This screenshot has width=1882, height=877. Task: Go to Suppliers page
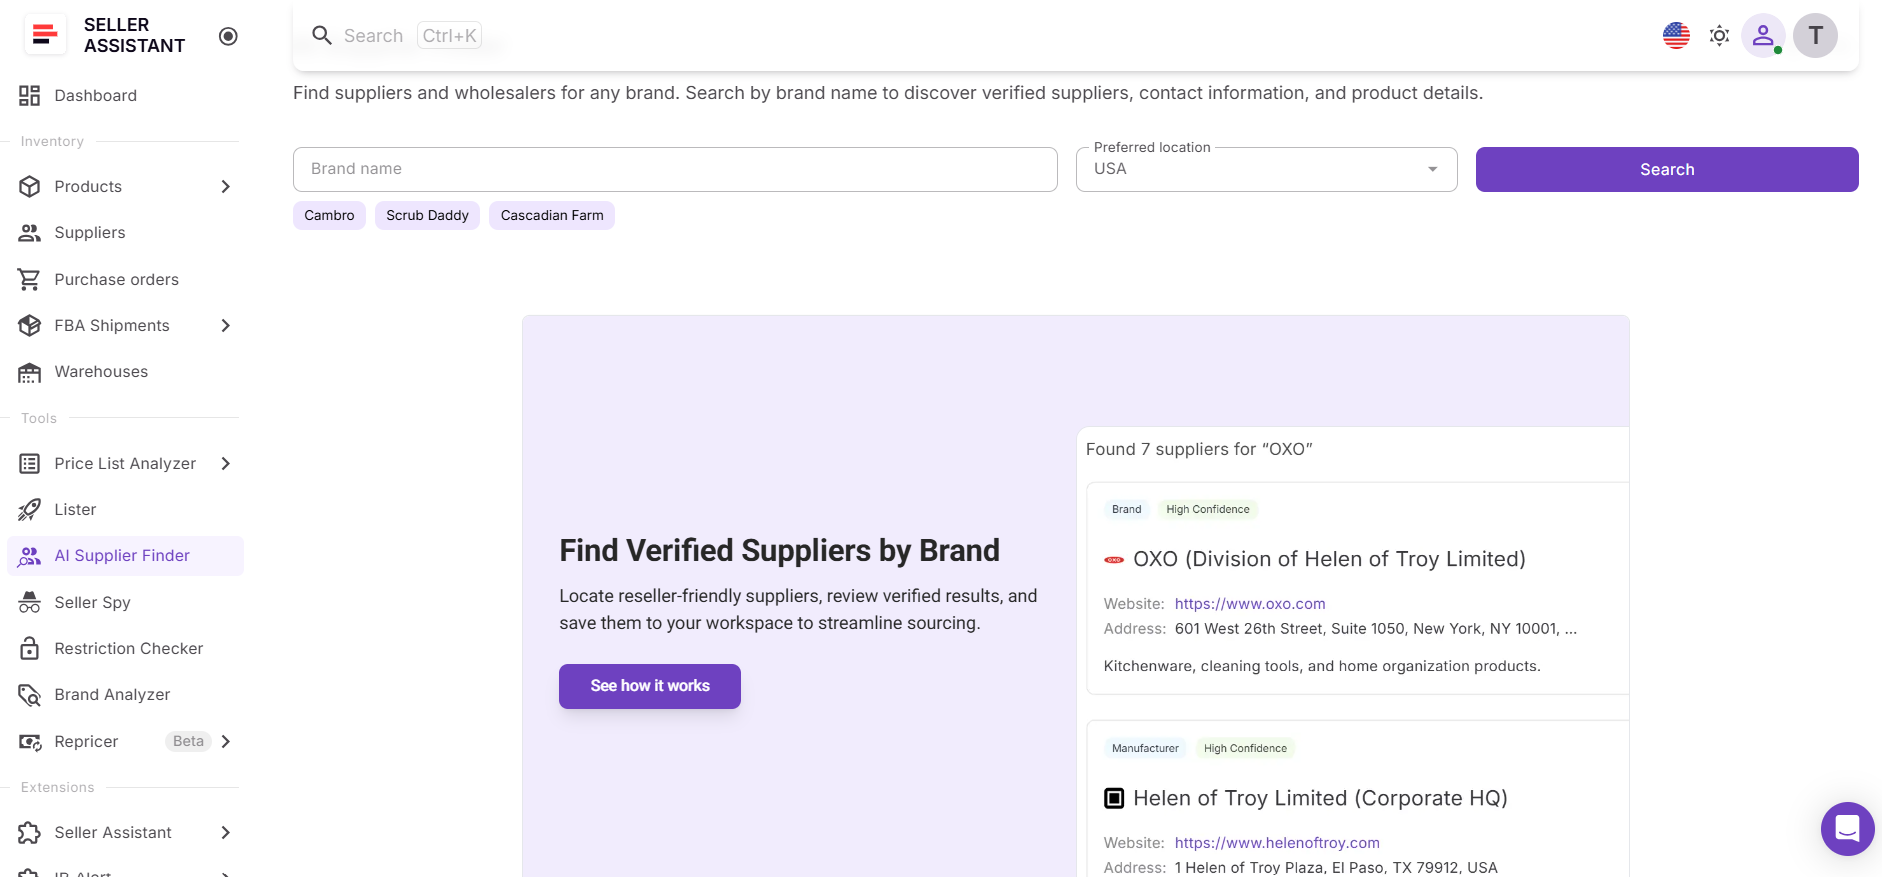[x=125, y=232]
